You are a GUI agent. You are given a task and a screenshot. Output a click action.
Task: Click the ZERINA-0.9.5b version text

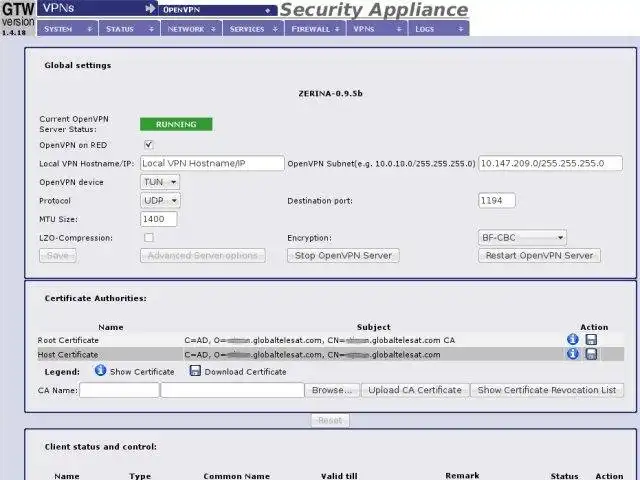point(330,93)
